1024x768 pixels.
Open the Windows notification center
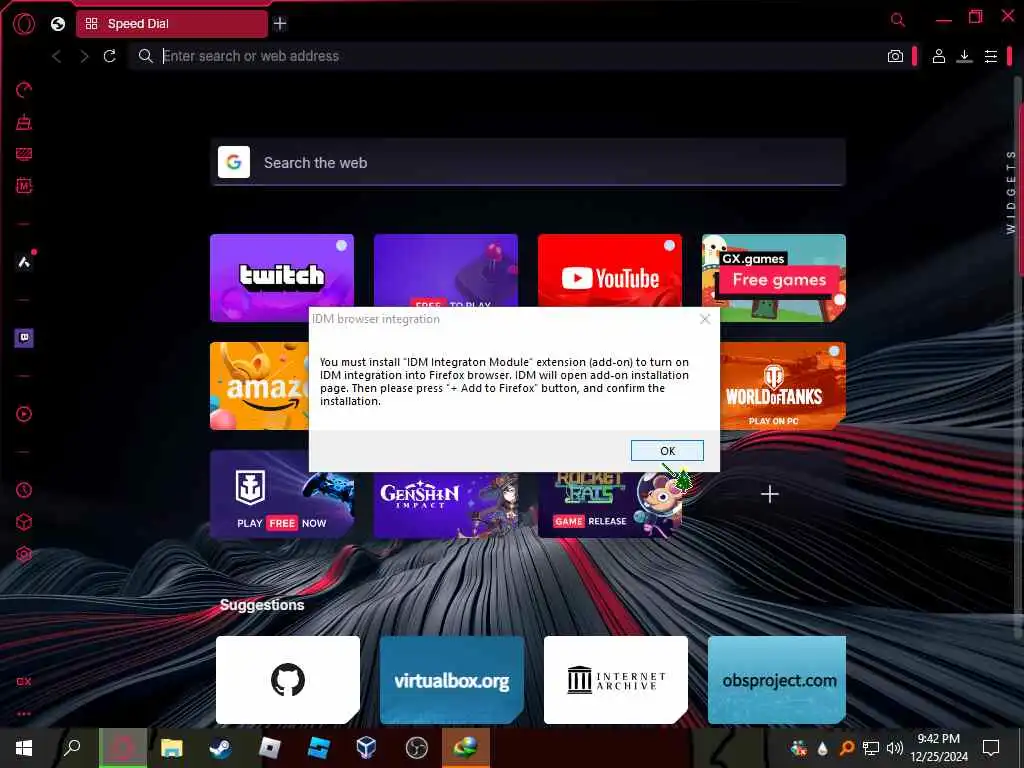pyautogui.click(x=991, y=748)
